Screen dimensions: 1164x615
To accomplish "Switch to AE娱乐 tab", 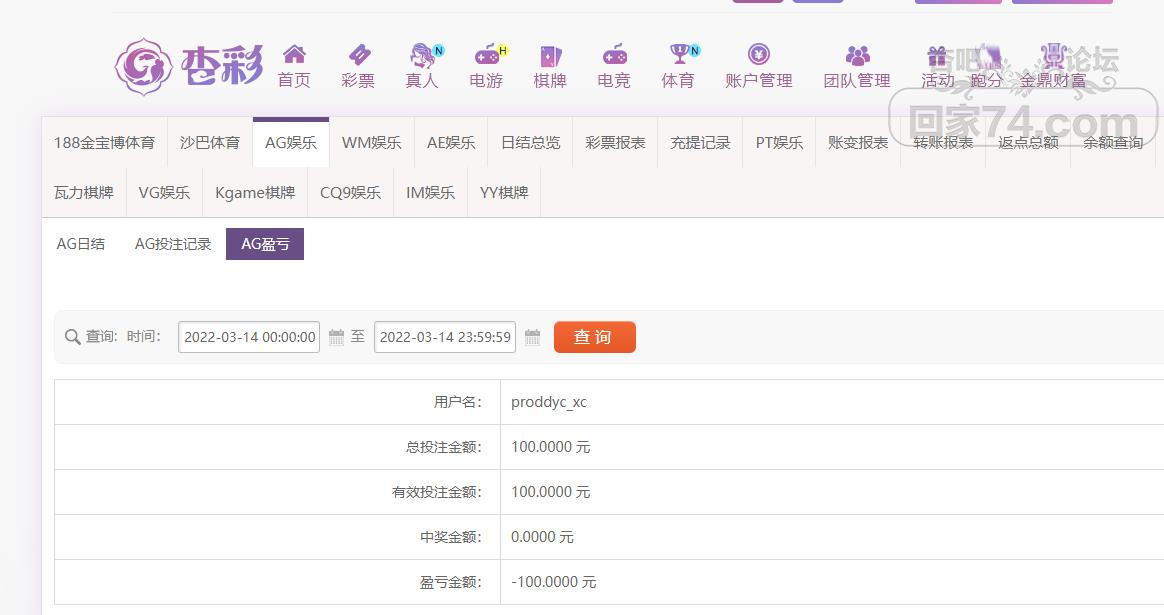I will click(451, 143).
